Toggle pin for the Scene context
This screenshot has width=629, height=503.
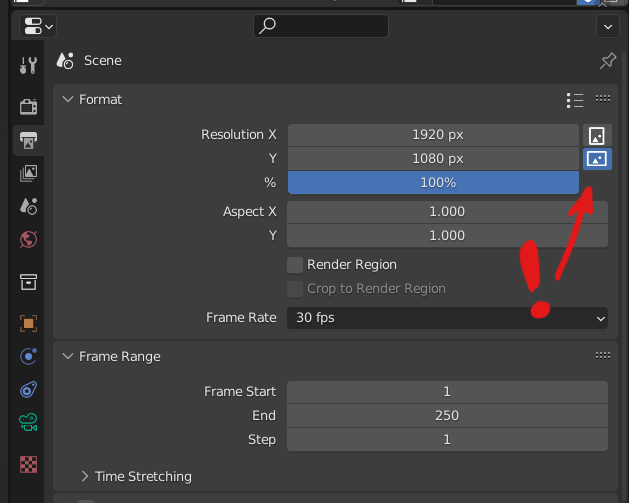(608, 61)
